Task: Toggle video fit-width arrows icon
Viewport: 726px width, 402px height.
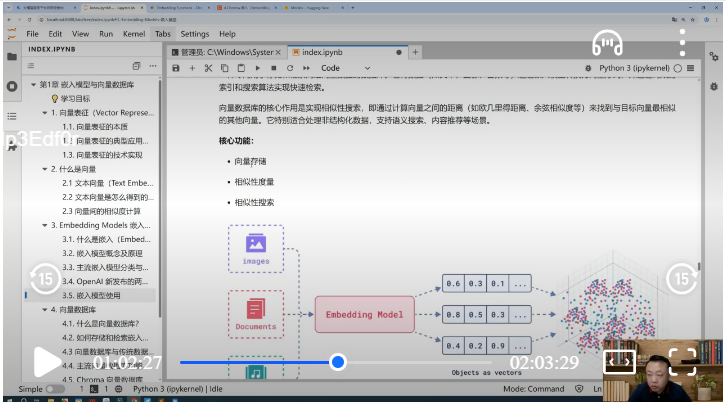Action: coord(619,362)
